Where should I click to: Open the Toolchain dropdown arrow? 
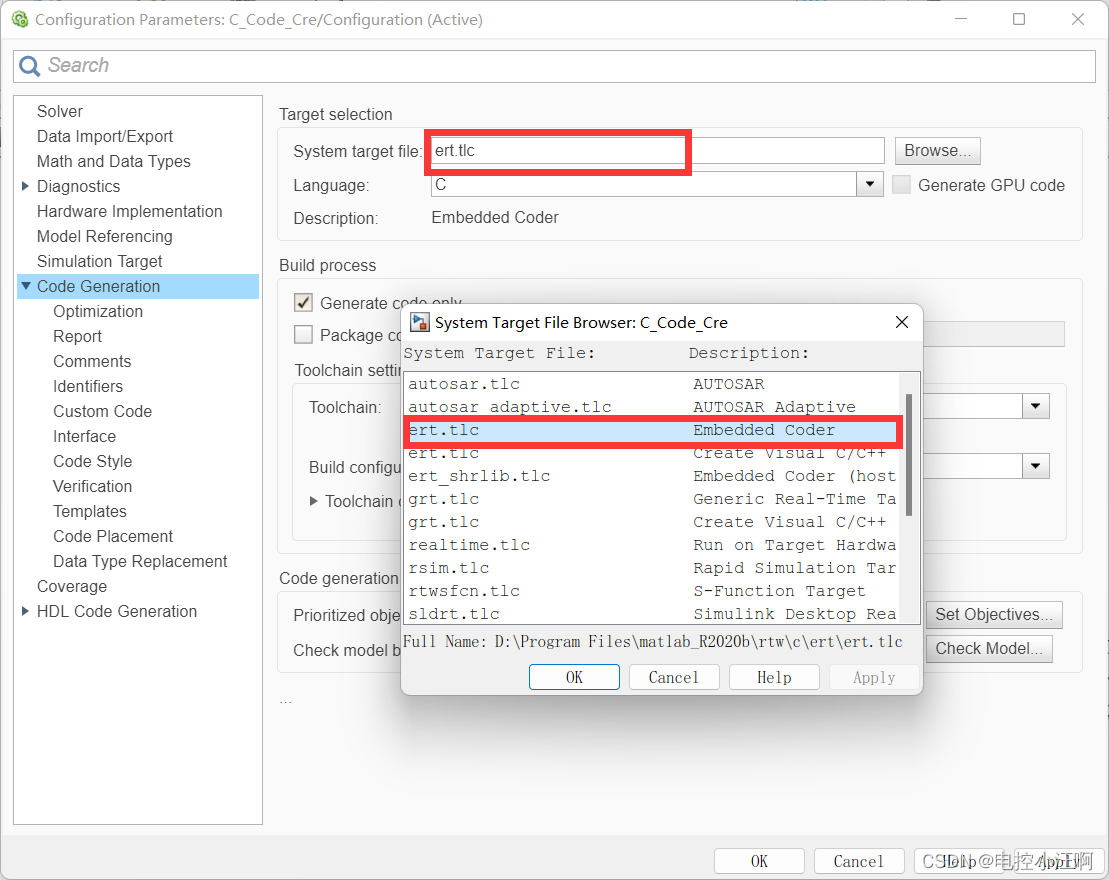(x=1035, y=406)
